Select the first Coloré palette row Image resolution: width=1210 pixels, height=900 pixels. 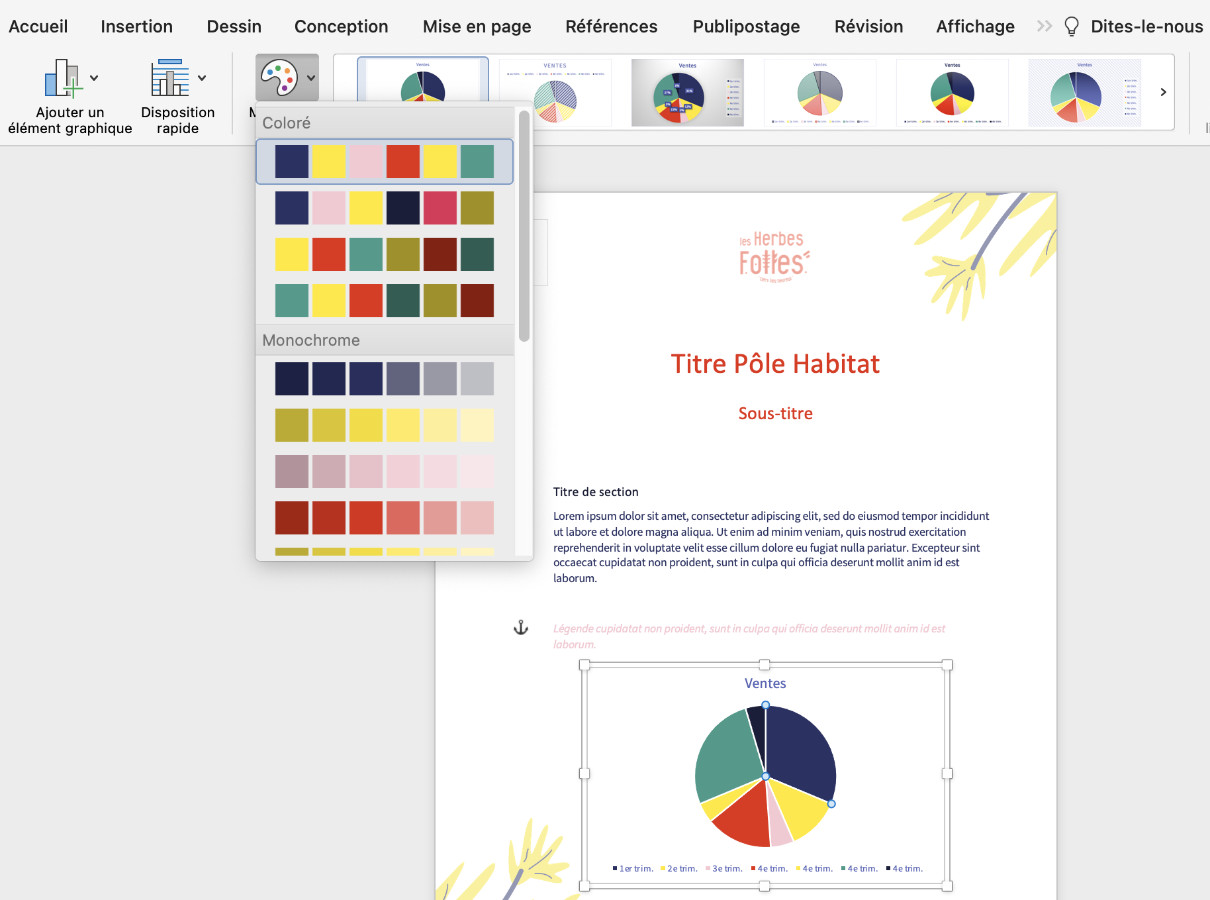pyautogui.click(x=384, y=162)
